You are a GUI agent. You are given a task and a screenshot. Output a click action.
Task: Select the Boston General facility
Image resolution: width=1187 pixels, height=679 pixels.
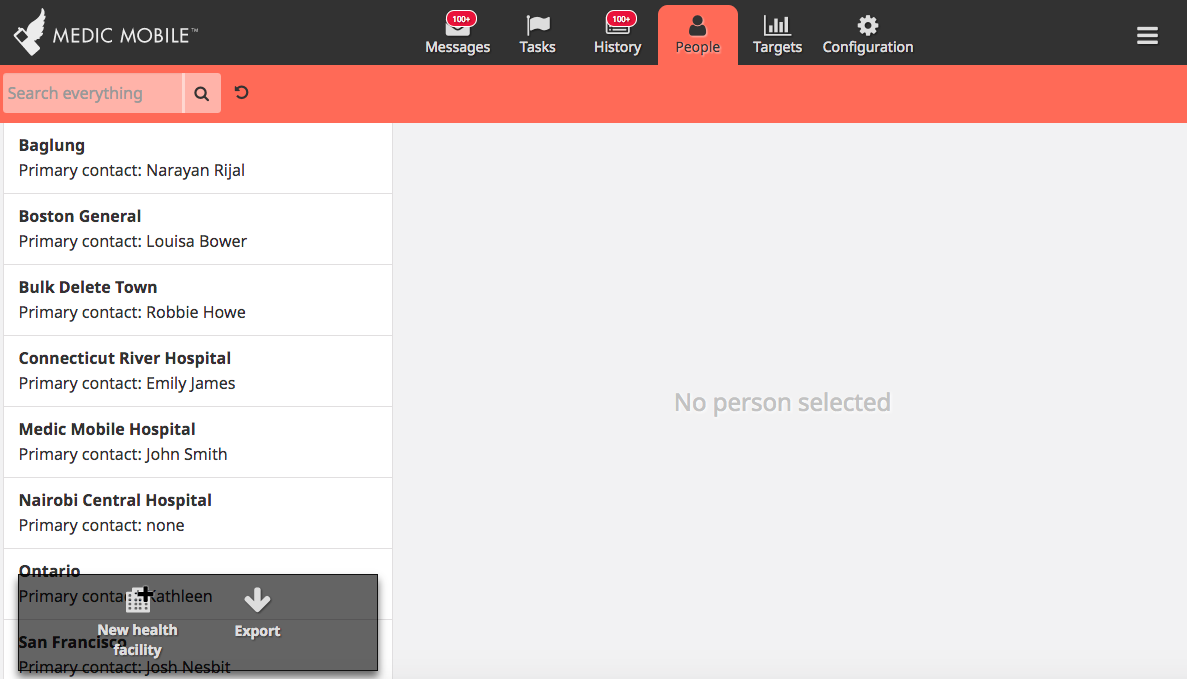coord(198,229)
